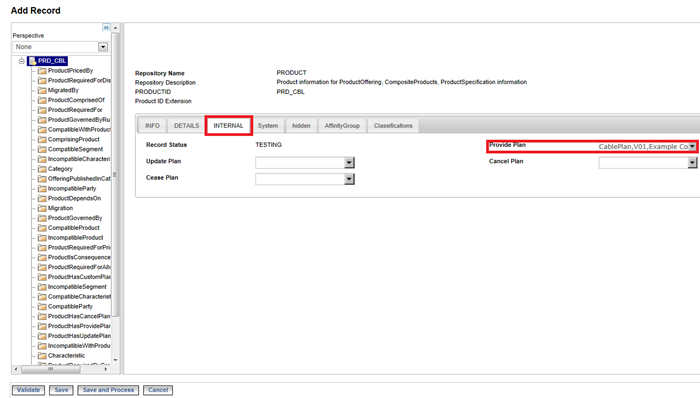Click the tree horizontal scrollbar thumb
The width and height of the screenshot is (700, 398).
(x=50, y=369)
